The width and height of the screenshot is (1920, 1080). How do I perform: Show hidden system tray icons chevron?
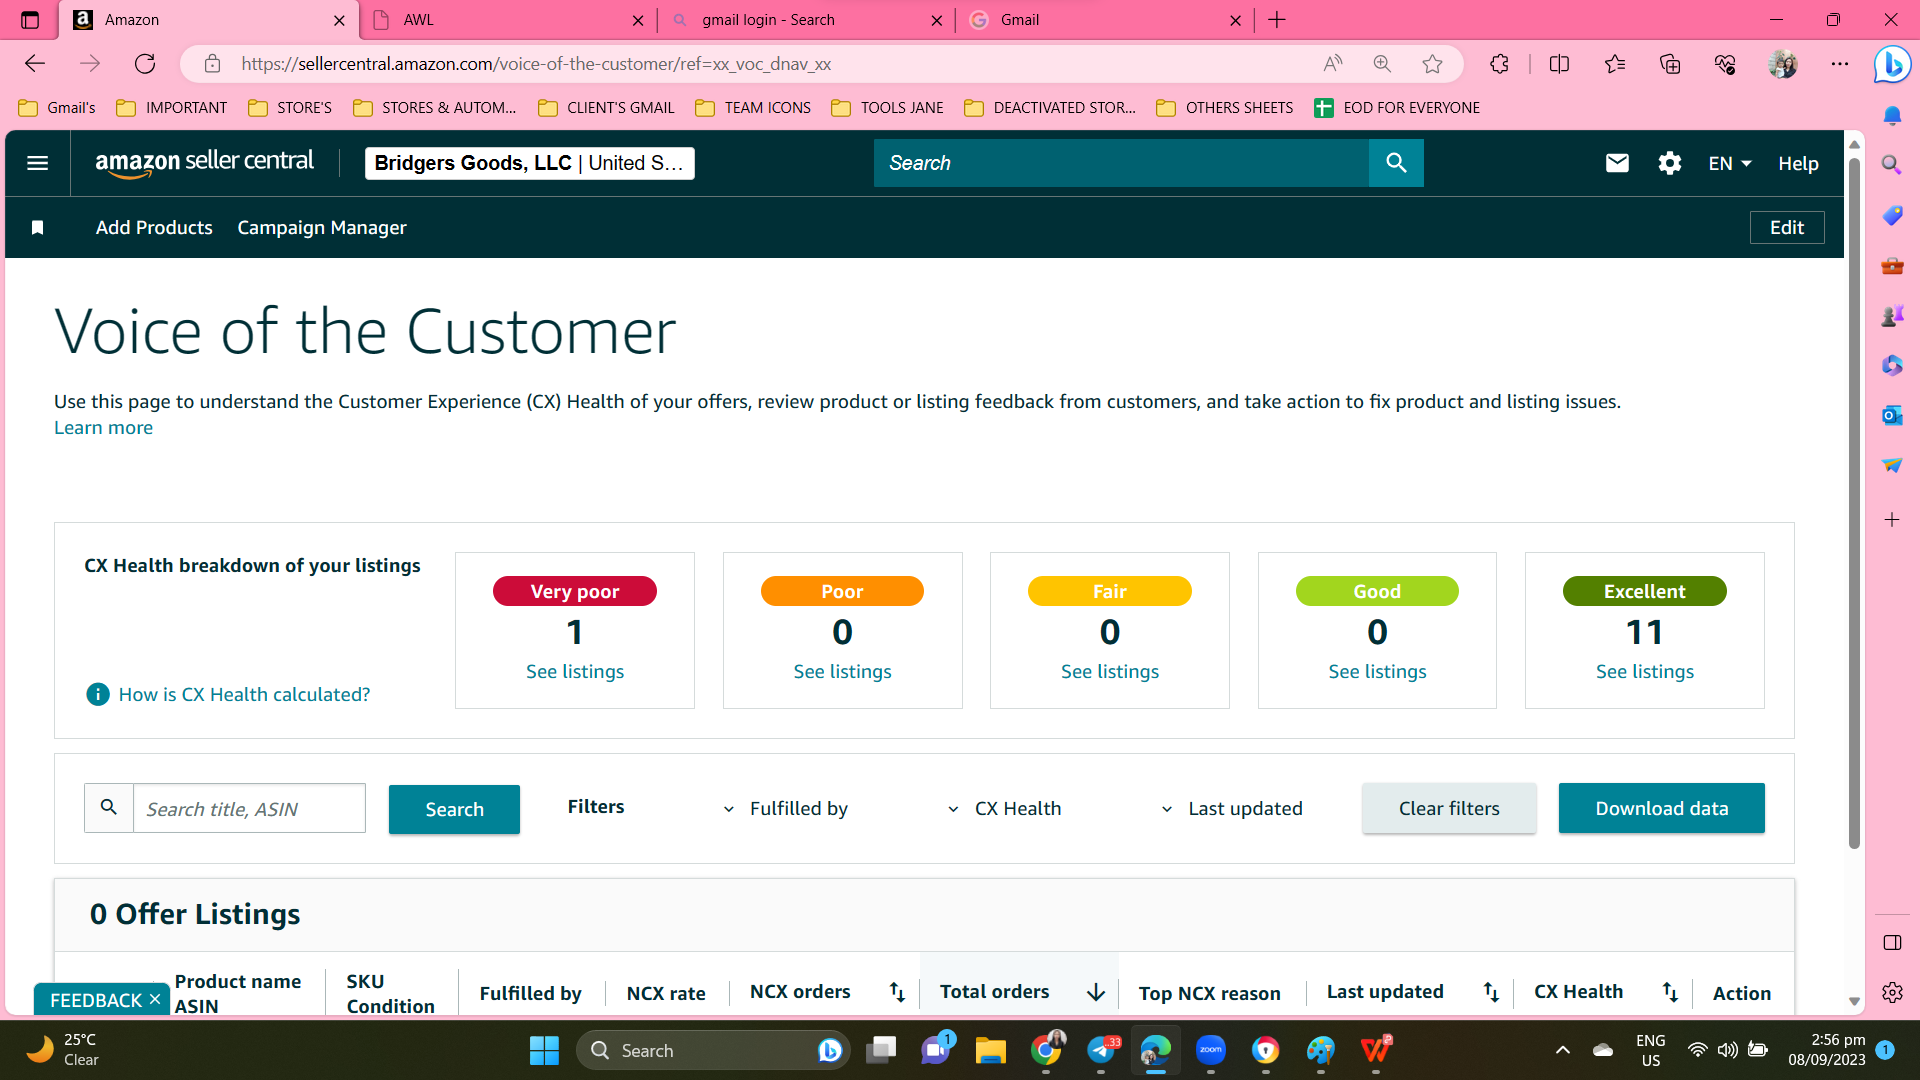1562,1050
